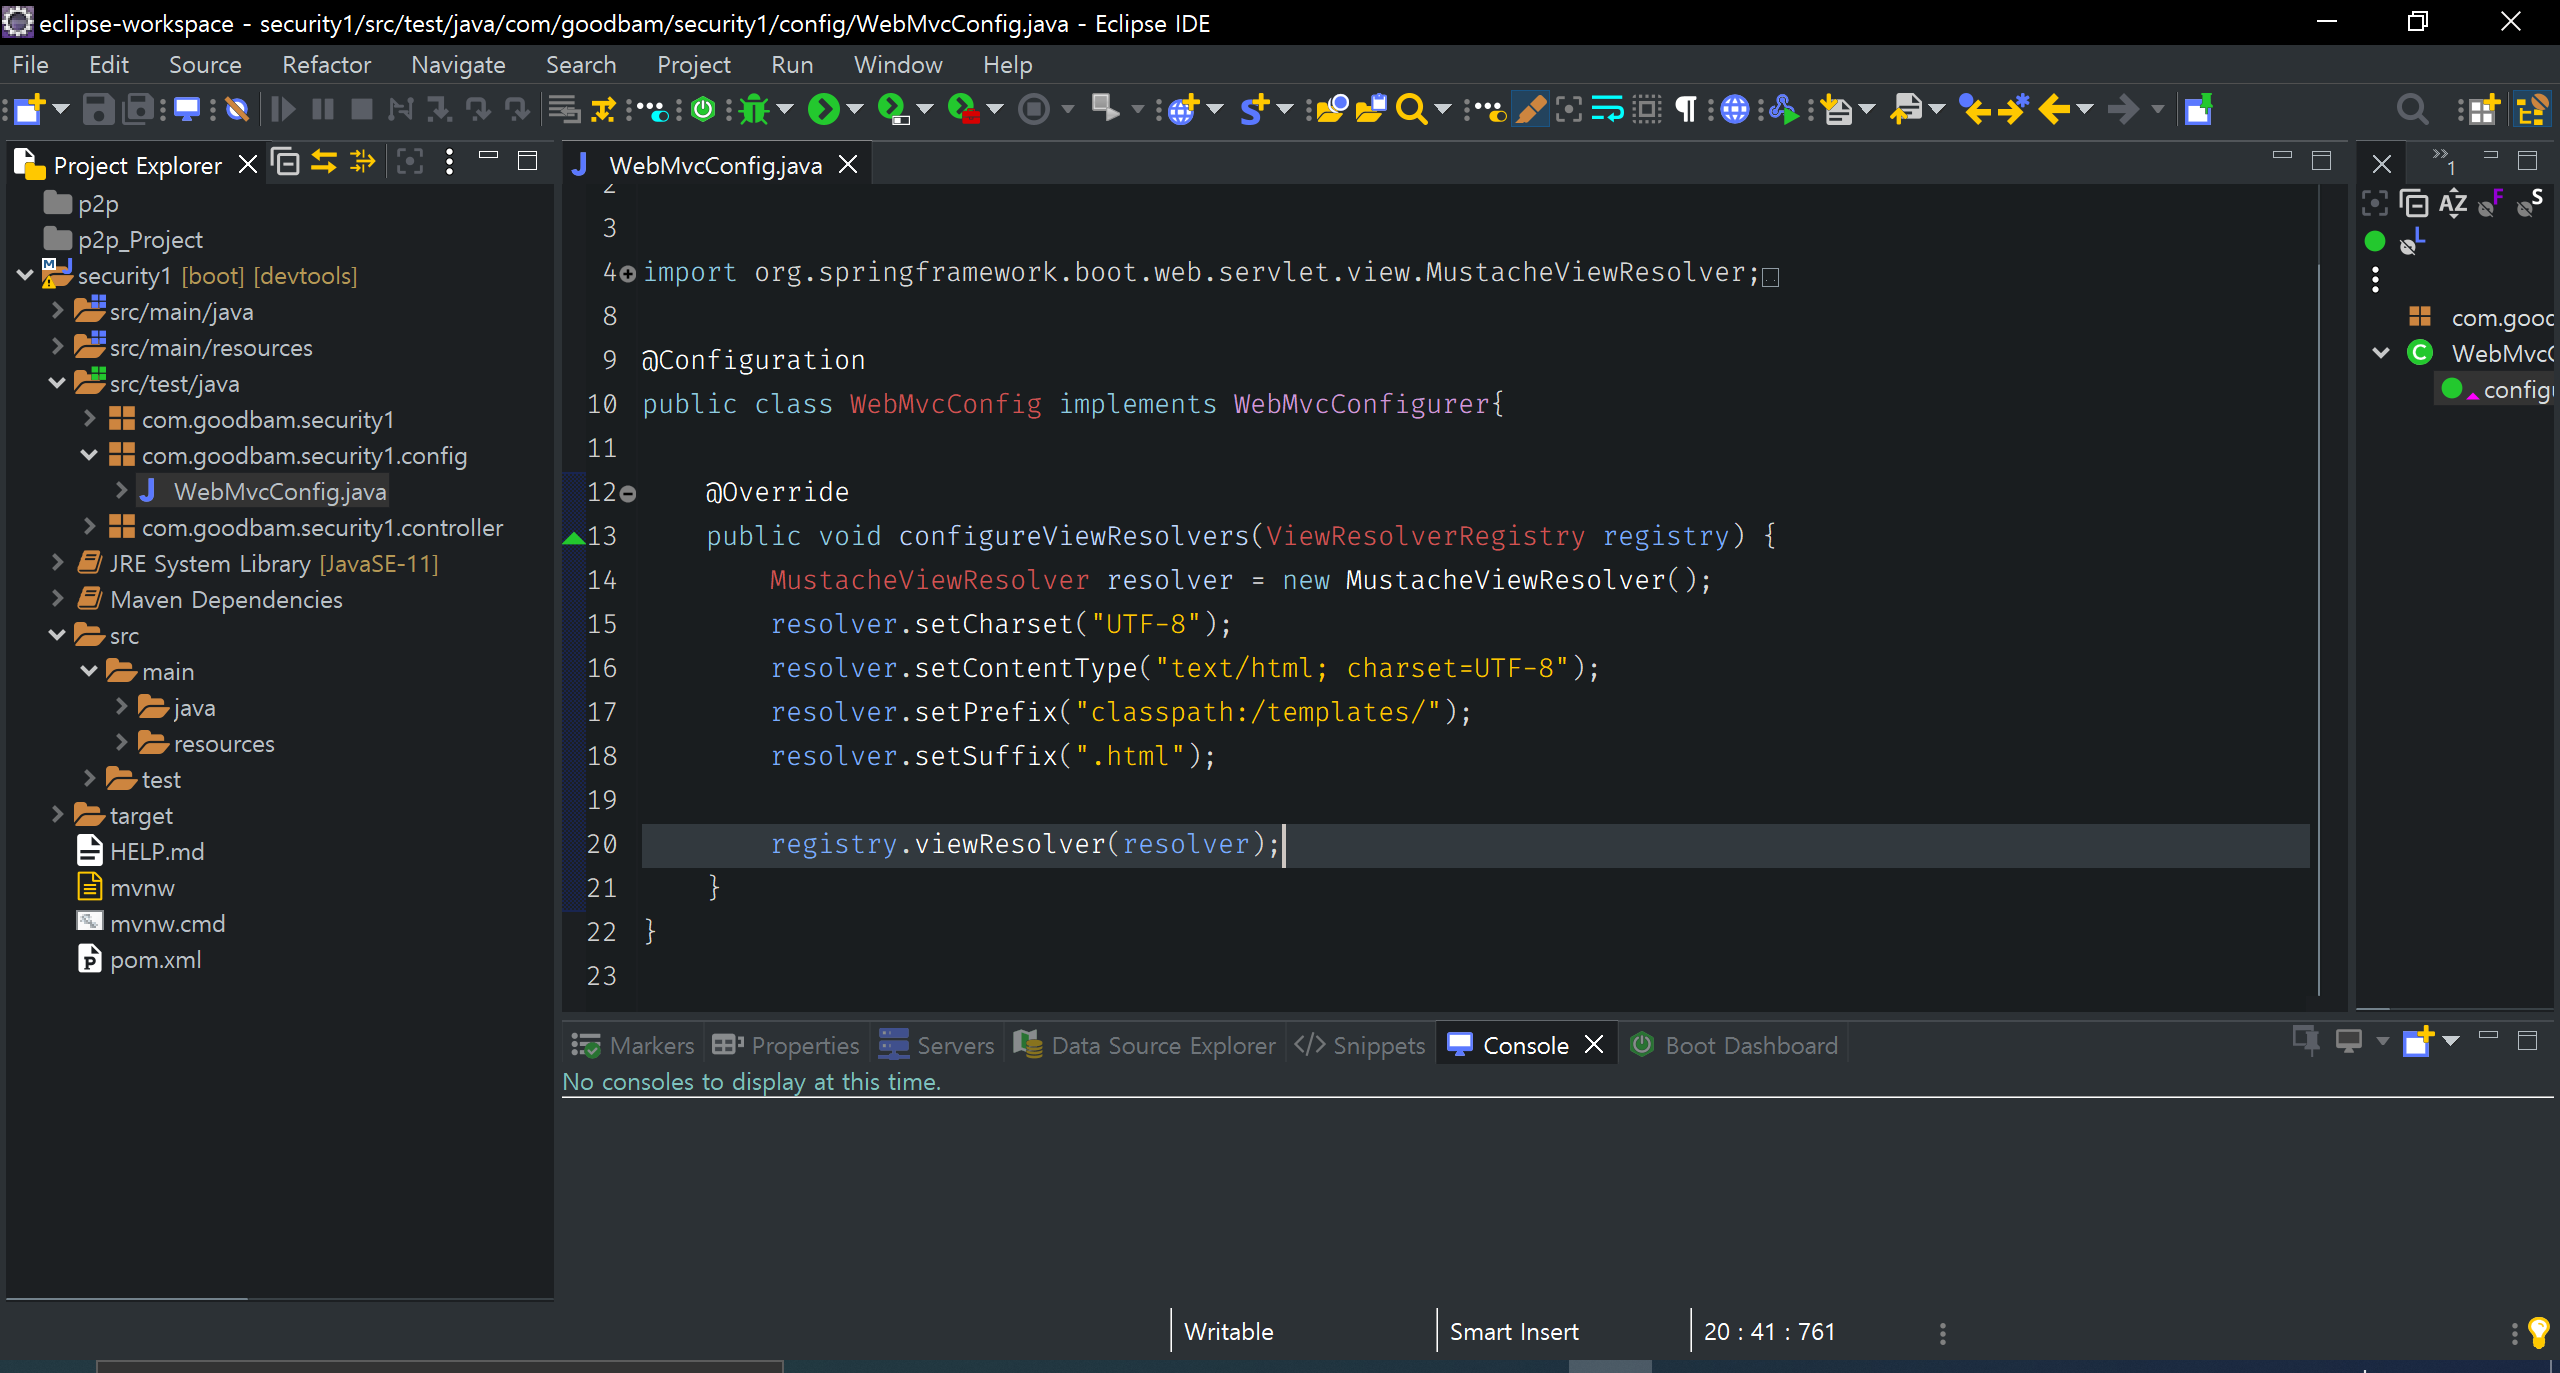Click the Save disk icon in toolbar
This screenshot has height=1373, width=2560.
(97, 109)
